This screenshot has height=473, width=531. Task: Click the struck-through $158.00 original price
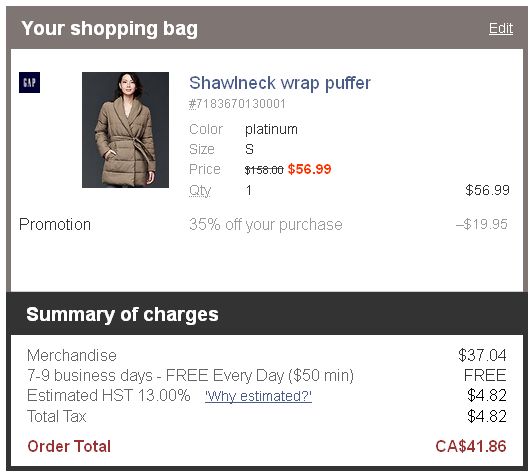pos(264,170)
